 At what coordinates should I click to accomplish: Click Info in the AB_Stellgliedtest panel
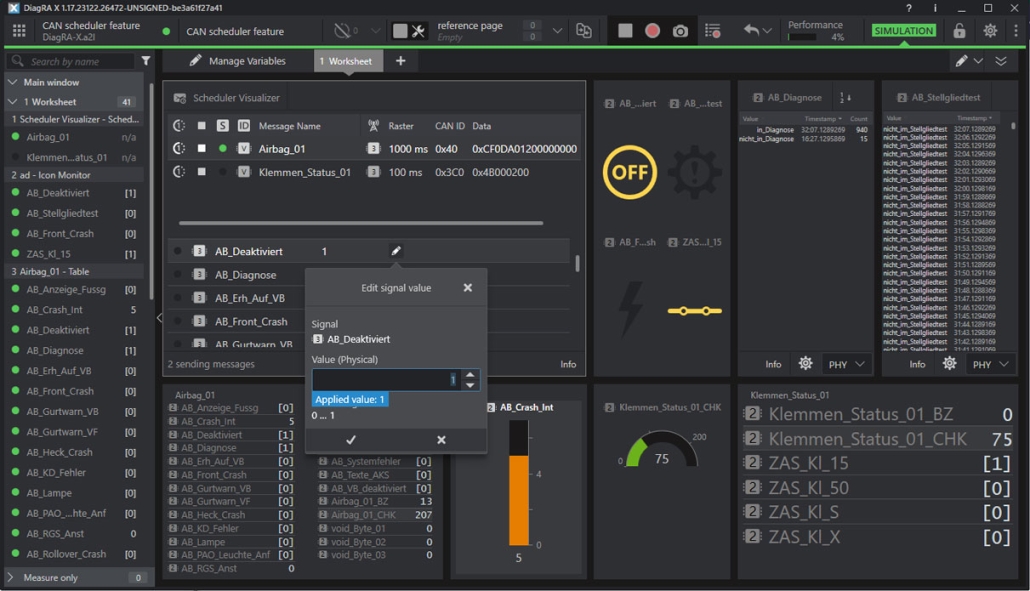tap(917, 364)
